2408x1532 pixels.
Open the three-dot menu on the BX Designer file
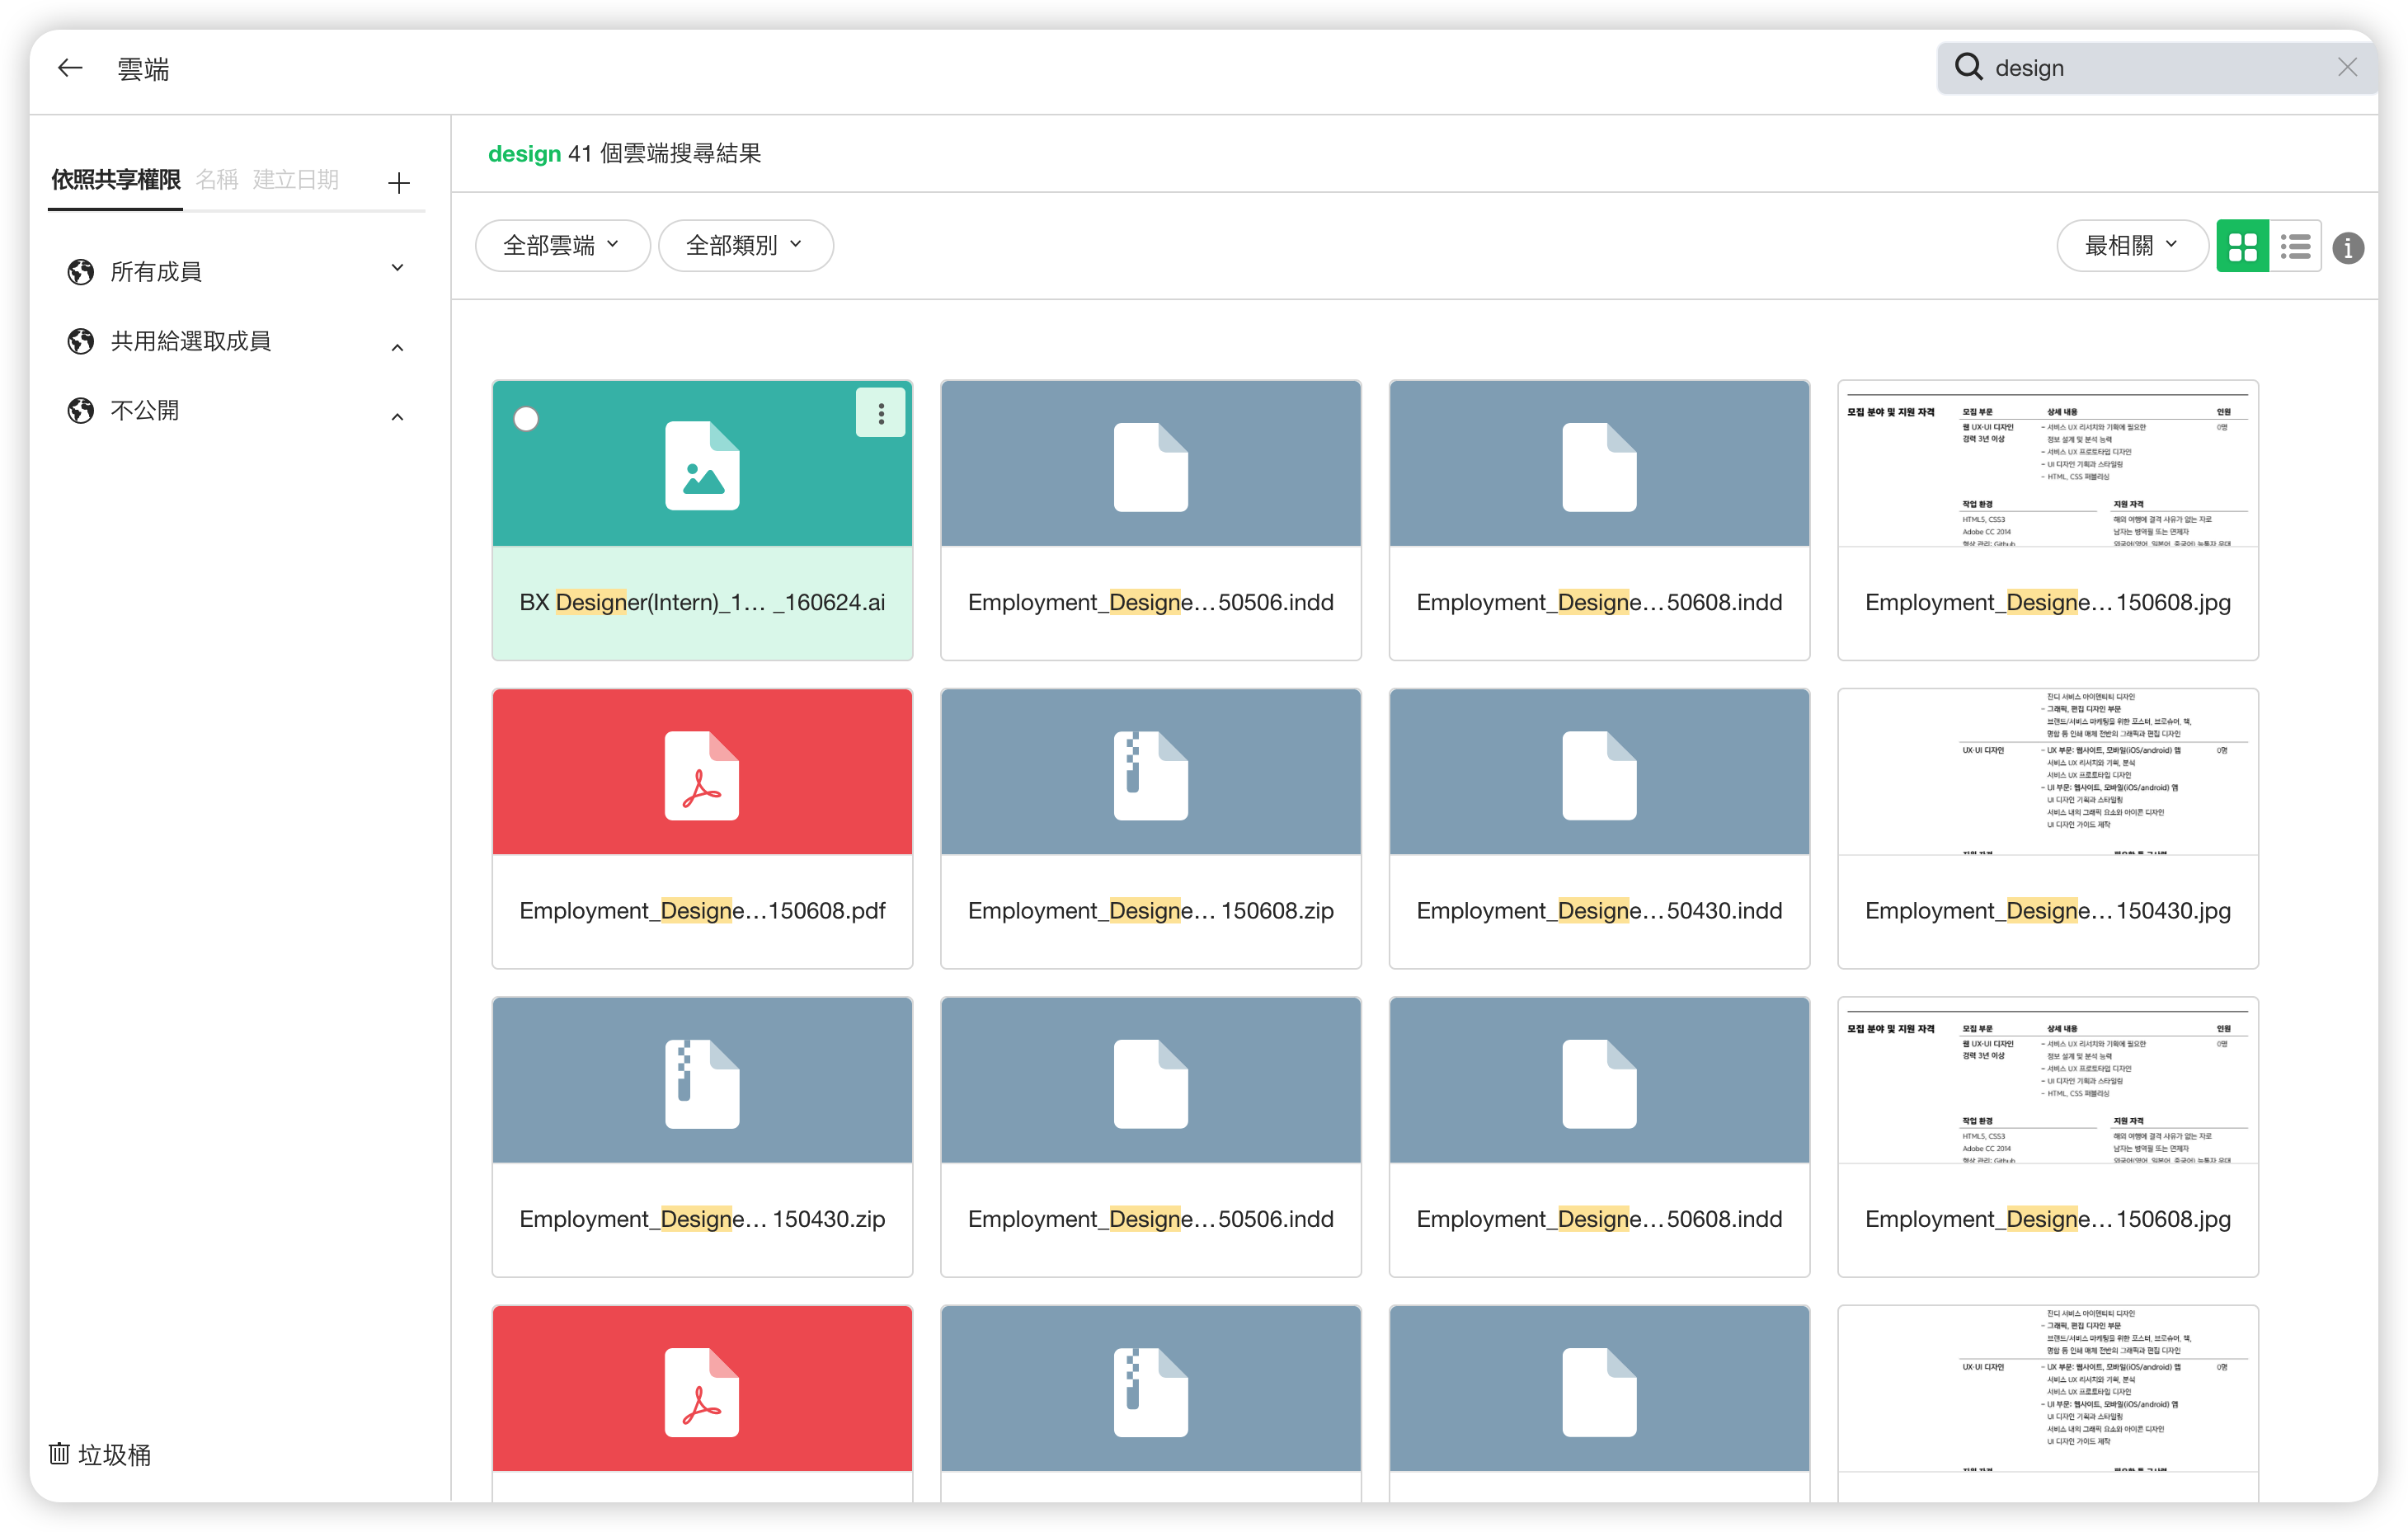[x=880, y=413]
